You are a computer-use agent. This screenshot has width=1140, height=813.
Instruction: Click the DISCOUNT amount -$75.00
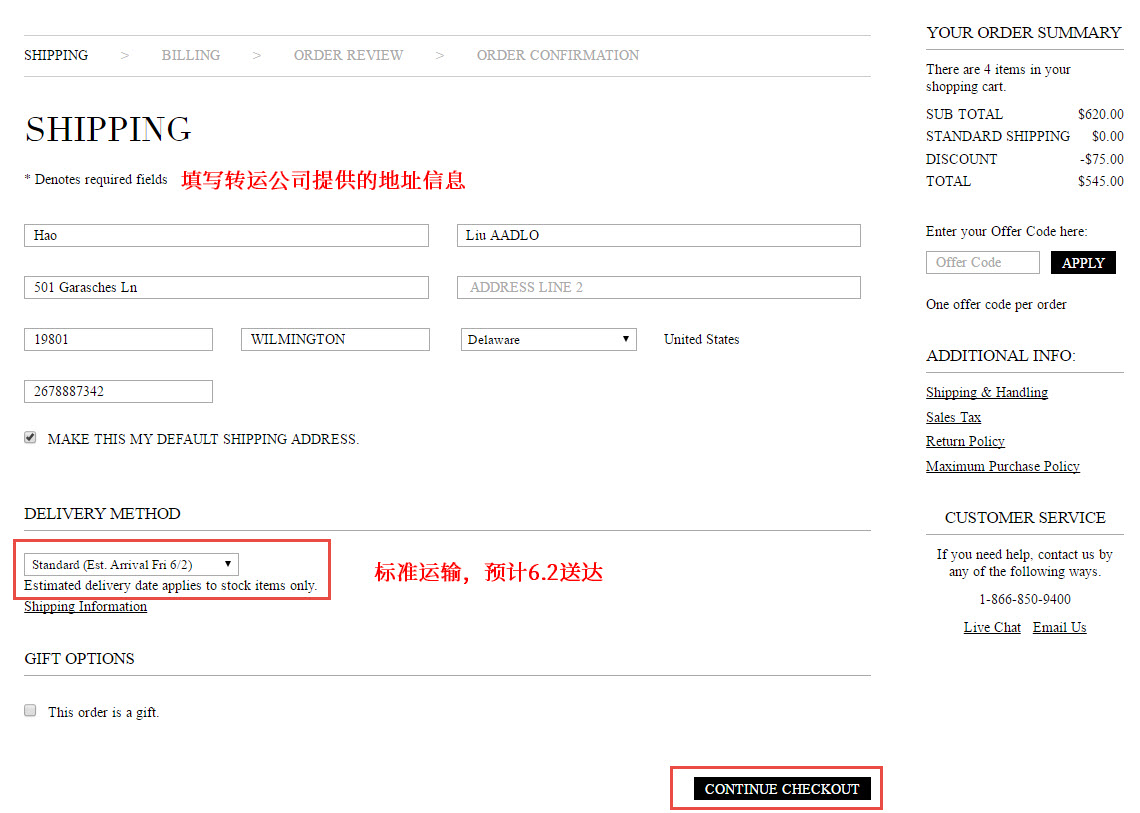(1101, 159)
